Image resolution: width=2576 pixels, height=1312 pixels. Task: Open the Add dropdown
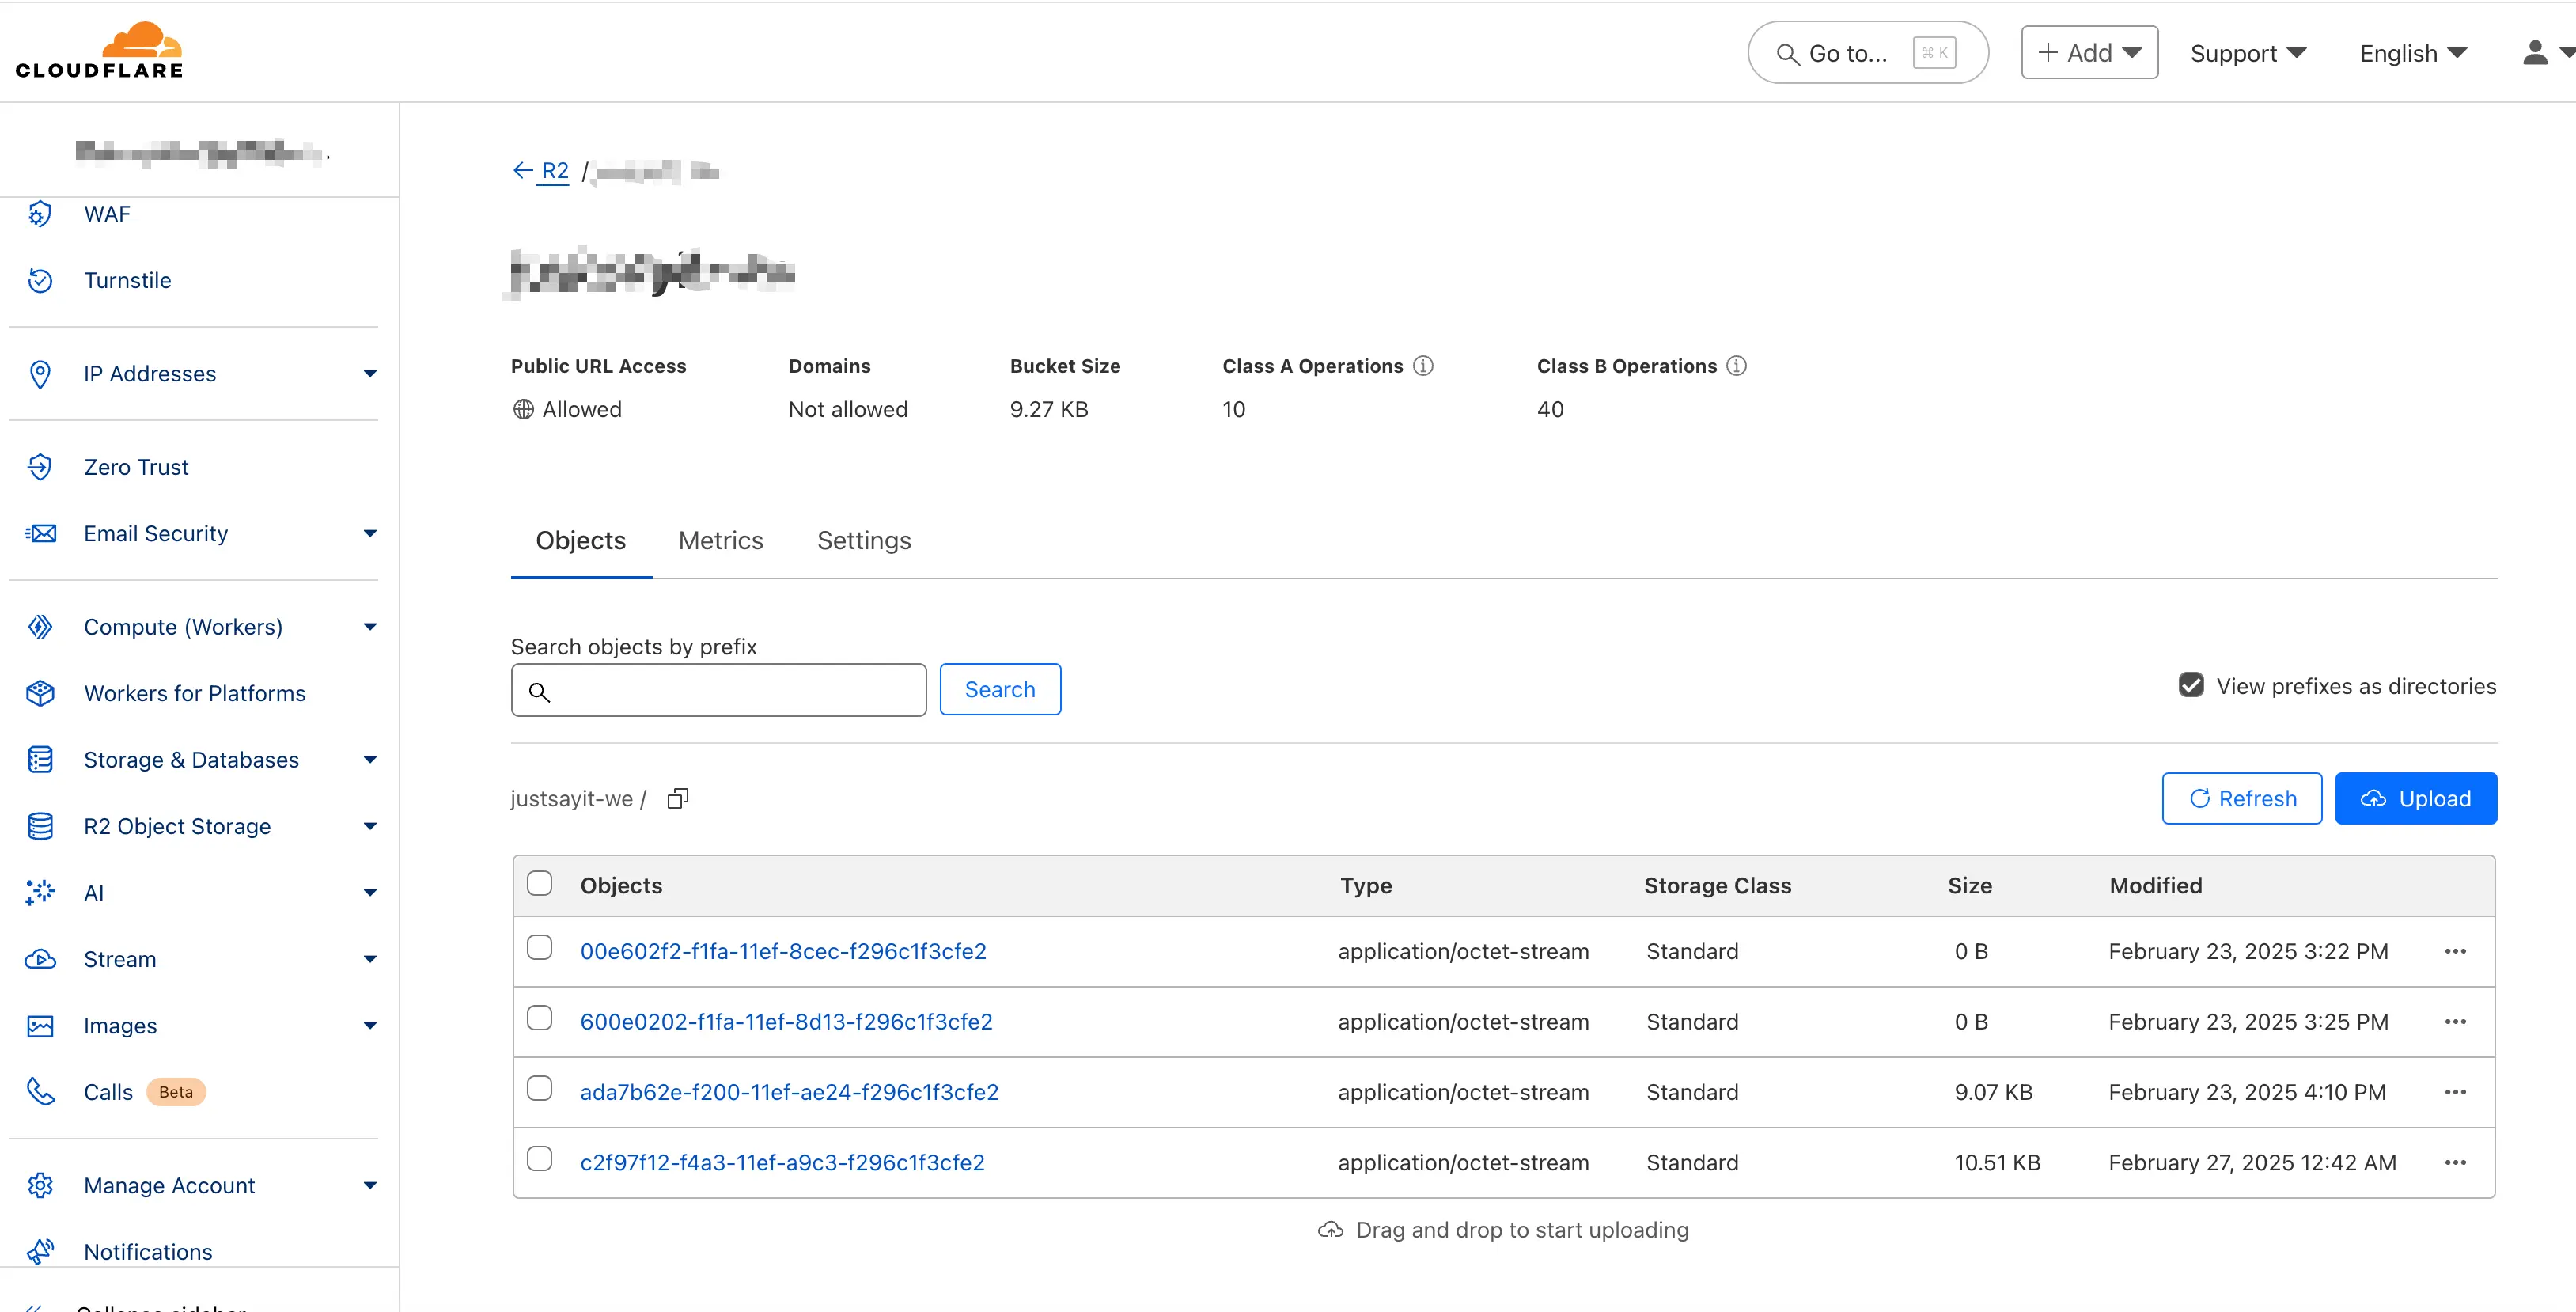point(2089,53)
